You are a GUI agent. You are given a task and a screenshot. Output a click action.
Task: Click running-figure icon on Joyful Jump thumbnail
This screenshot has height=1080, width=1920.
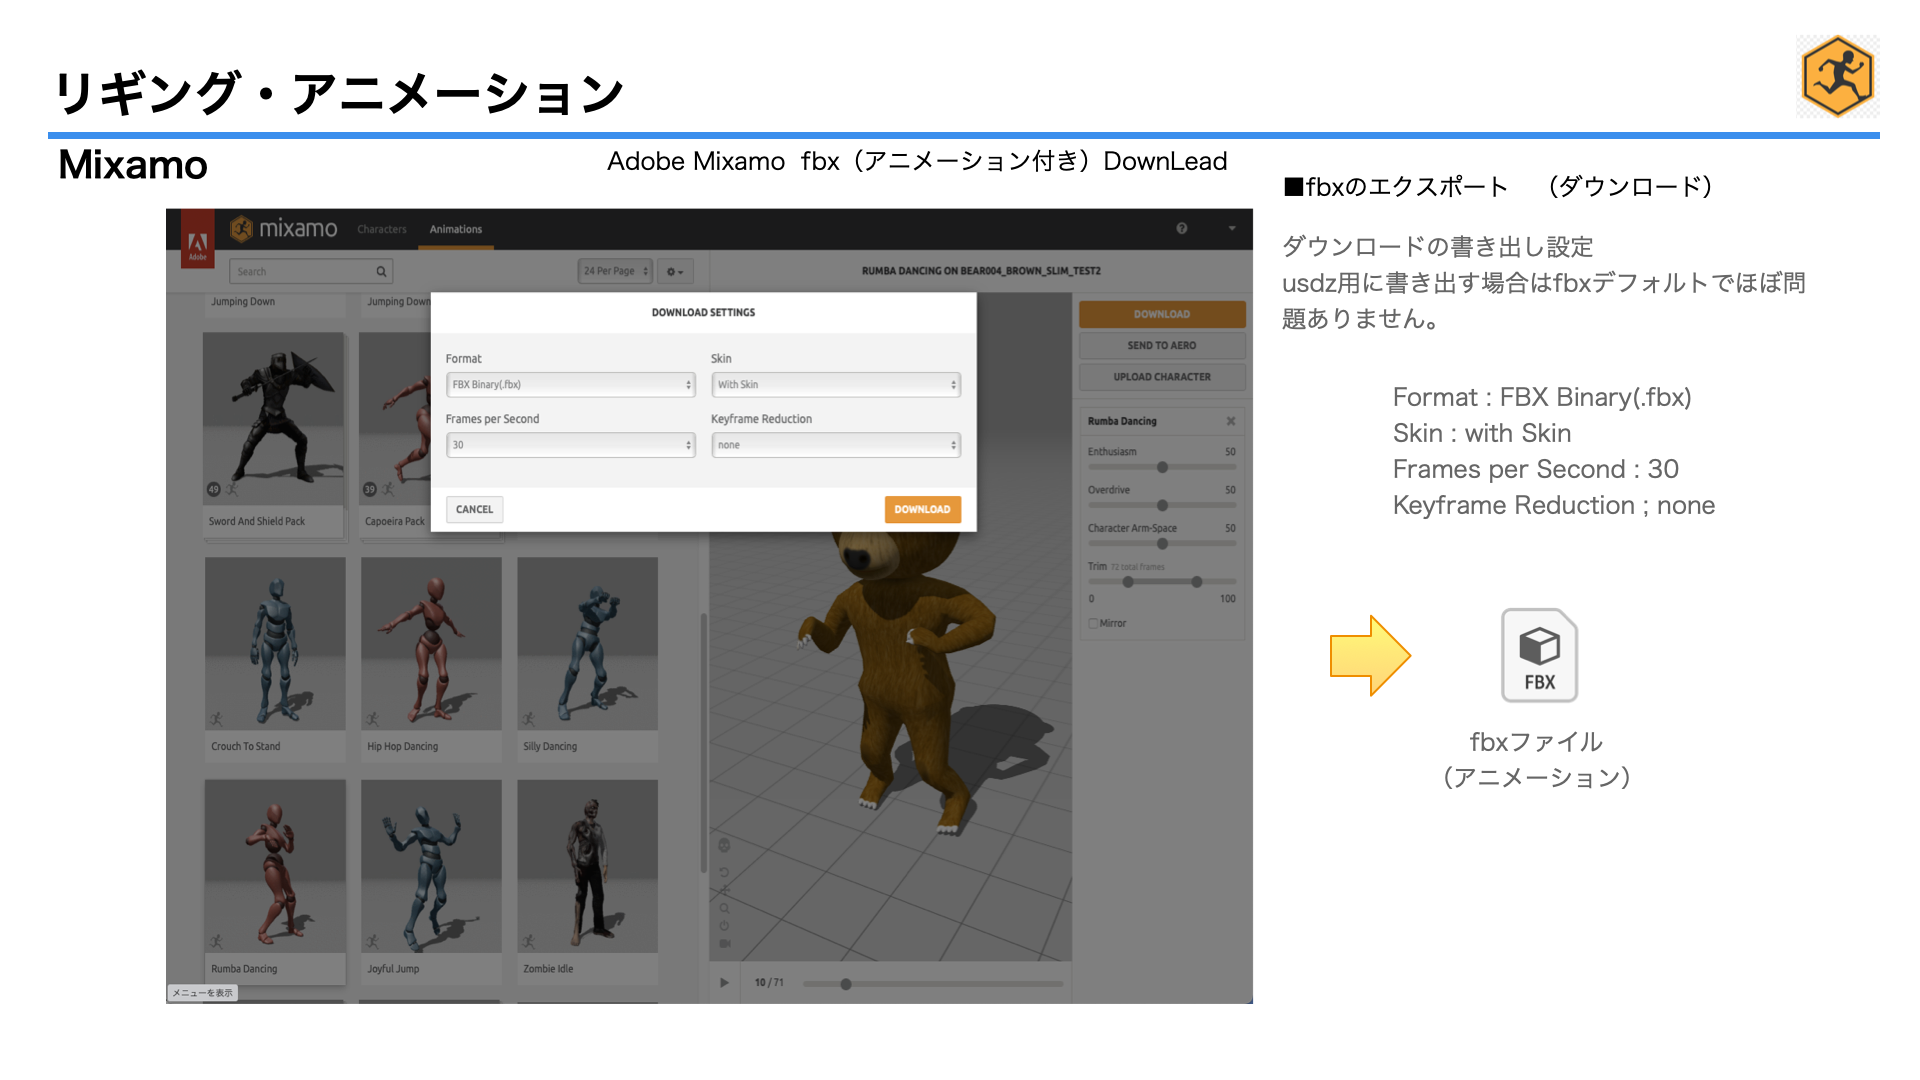pos(372,941)
